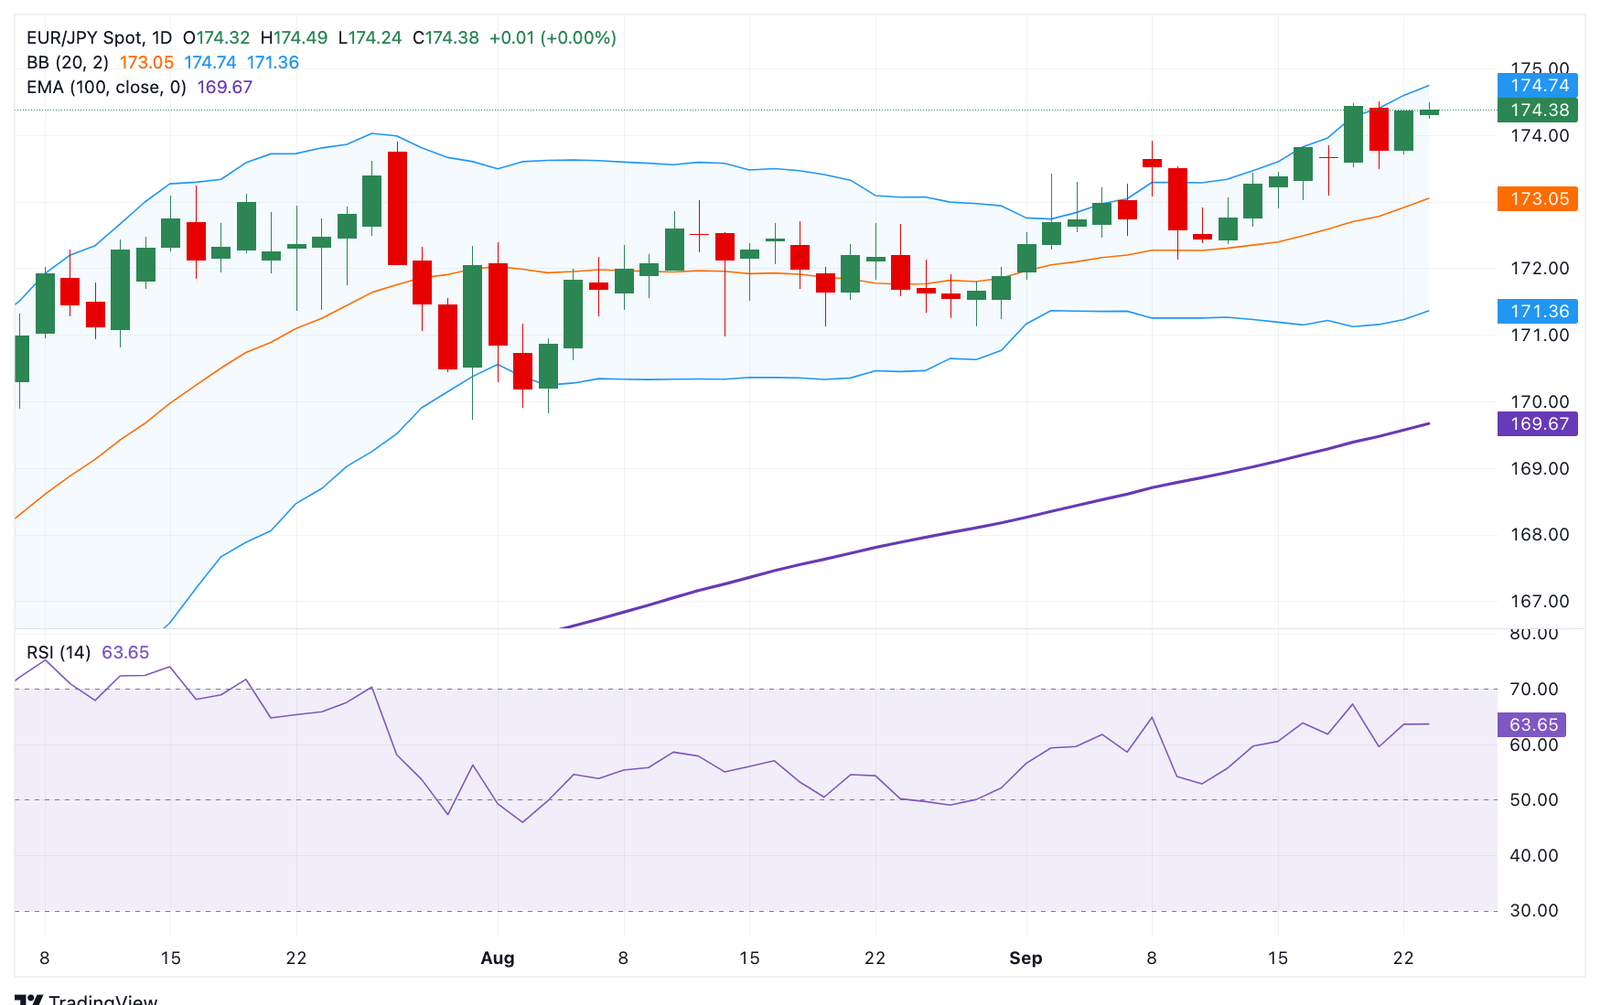Image resolution: width=1600 pixels, height=1005 pixels.
Task: Click the green 174.38 last price label
Action: 1538,110
